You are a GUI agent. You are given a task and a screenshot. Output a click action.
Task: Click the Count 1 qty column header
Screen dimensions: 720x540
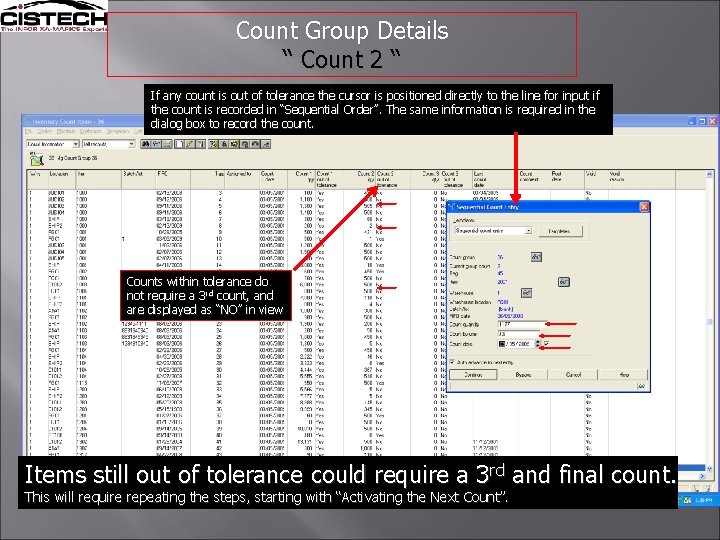(x=302, y=179)
